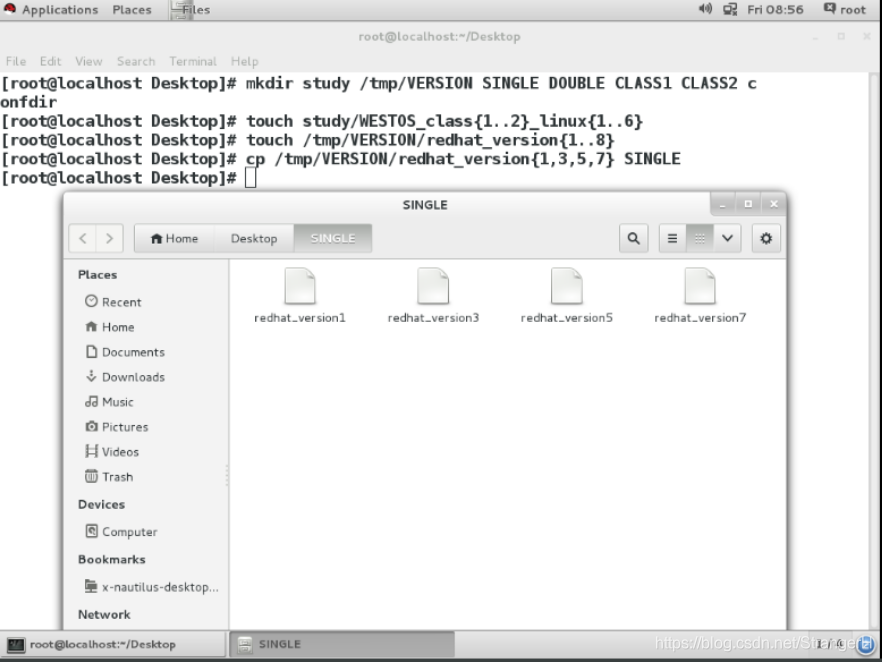Go forward with the right arrow button
882x662 pixels.
click(x=110, y=238)
